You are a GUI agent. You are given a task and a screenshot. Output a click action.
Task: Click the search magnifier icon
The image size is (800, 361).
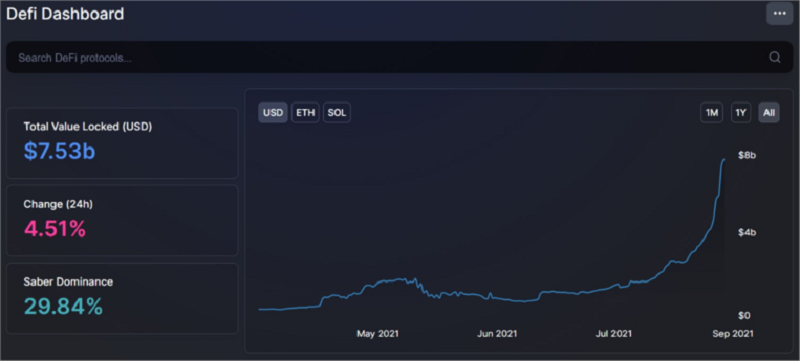774,57
